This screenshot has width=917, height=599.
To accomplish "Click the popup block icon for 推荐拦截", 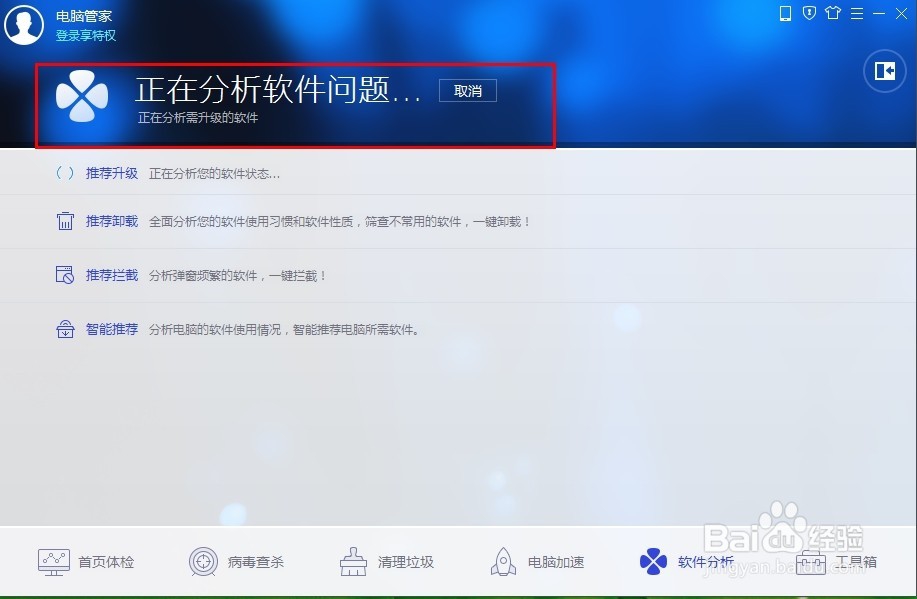I will 65,275.
